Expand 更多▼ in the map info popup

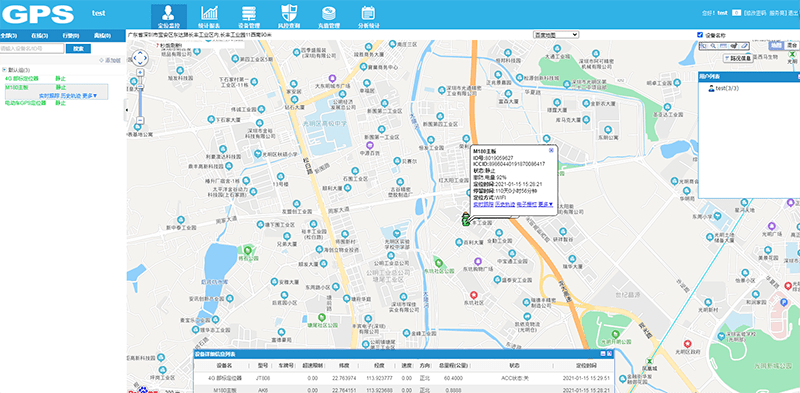pos(546,204)
